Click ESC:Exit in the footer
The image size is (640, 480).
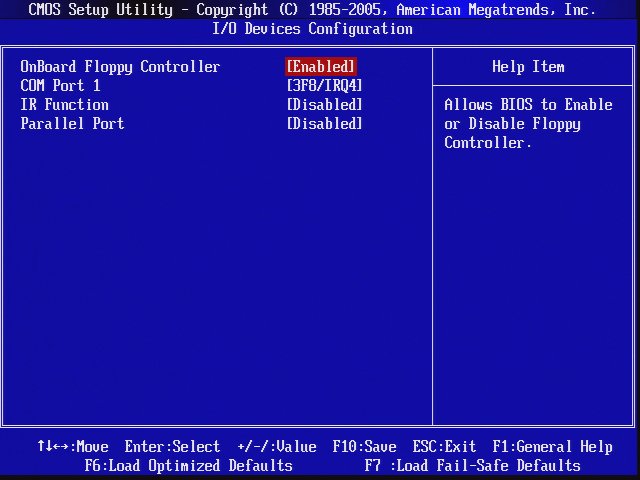click(x=444, y=447)
